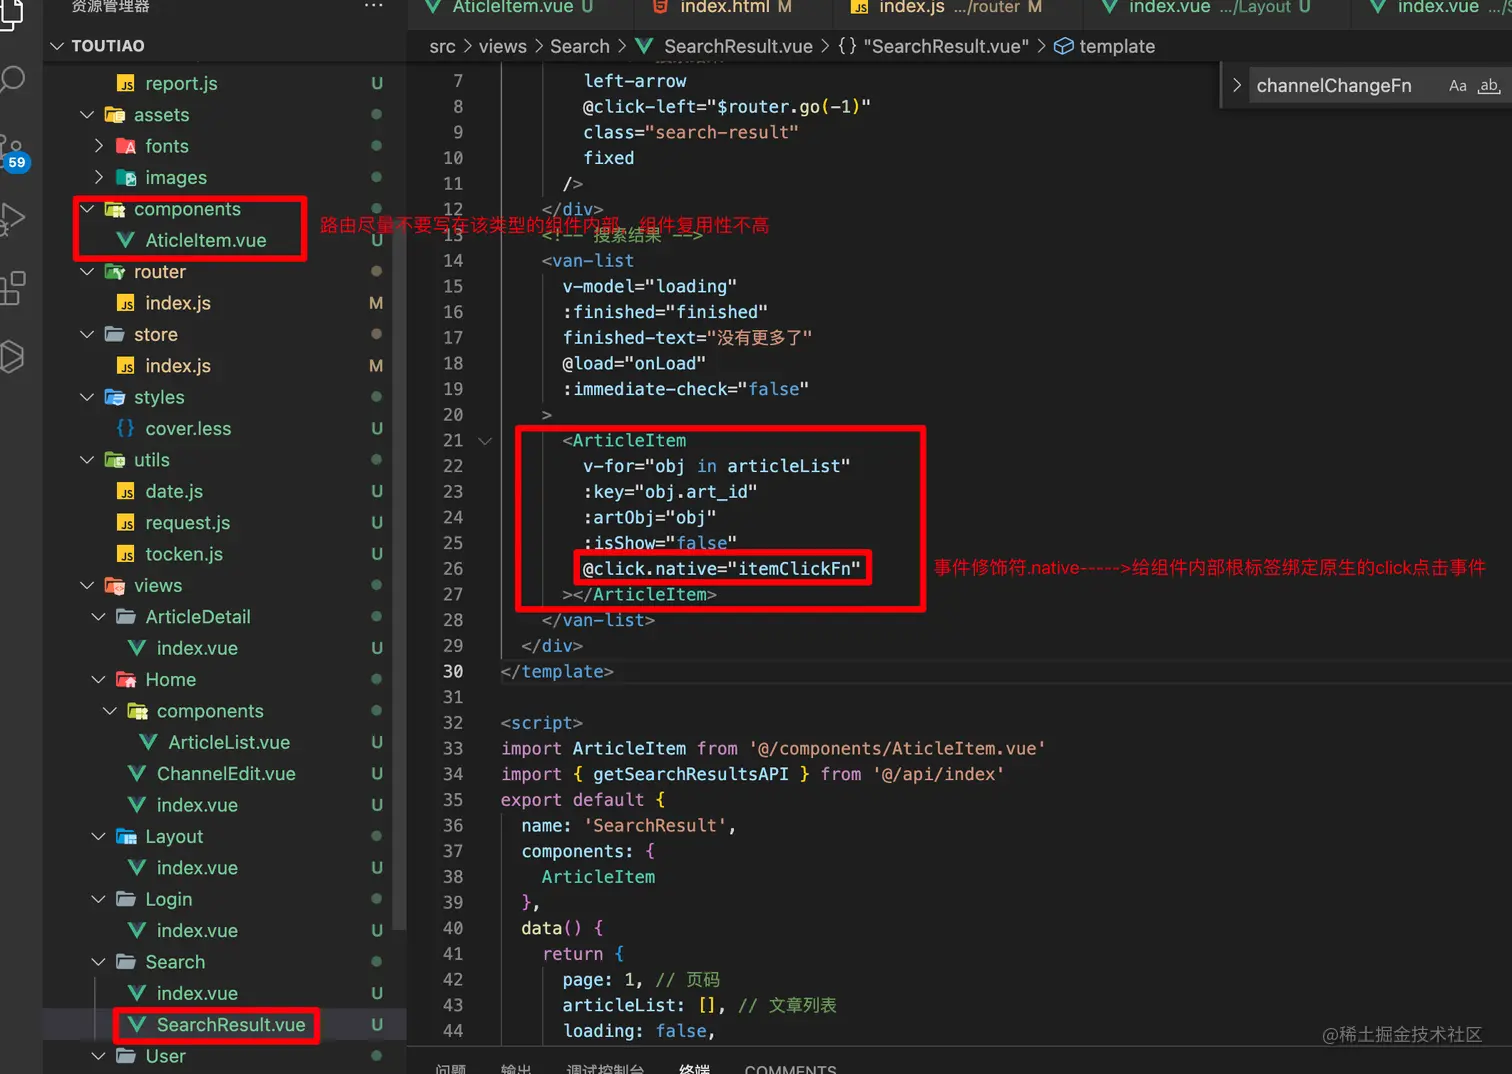Viewport: 1512px width, 1074px height.
Task: Click template symbol in breadcrumb
Action: click(x=1117, y=47)
